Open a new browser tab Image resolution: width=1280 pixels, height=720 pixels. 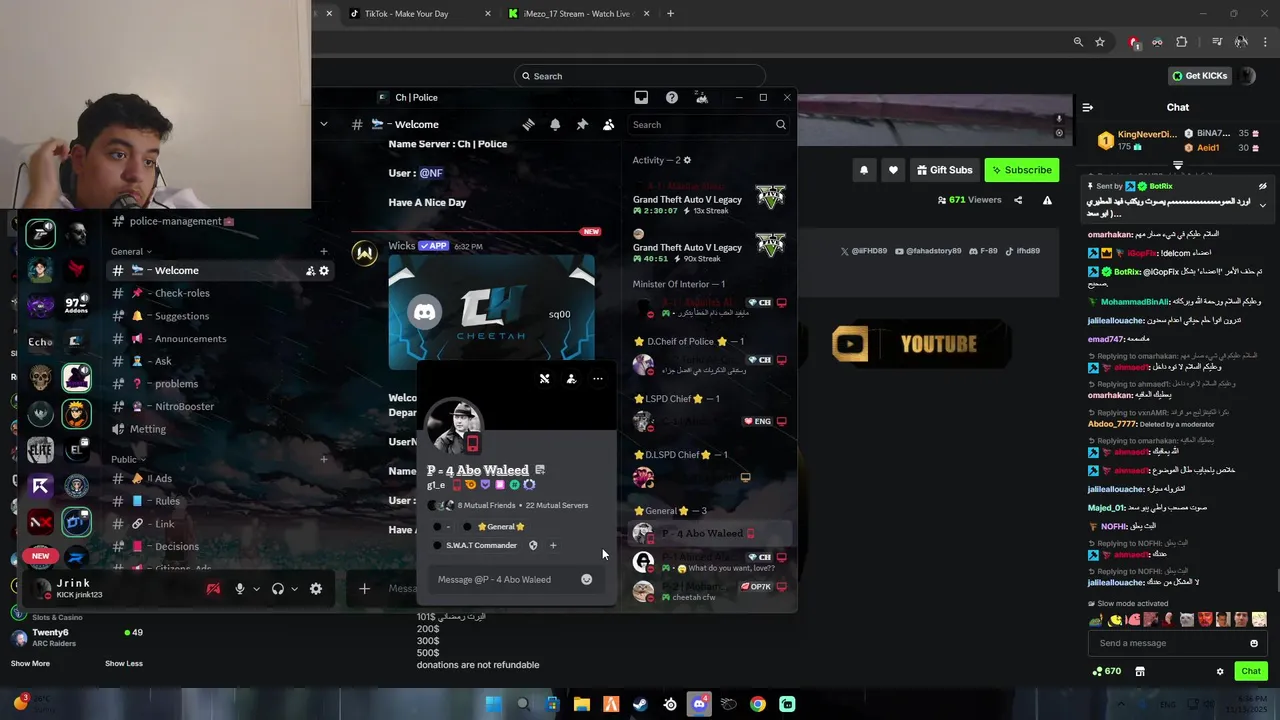(x=670, y=14)
